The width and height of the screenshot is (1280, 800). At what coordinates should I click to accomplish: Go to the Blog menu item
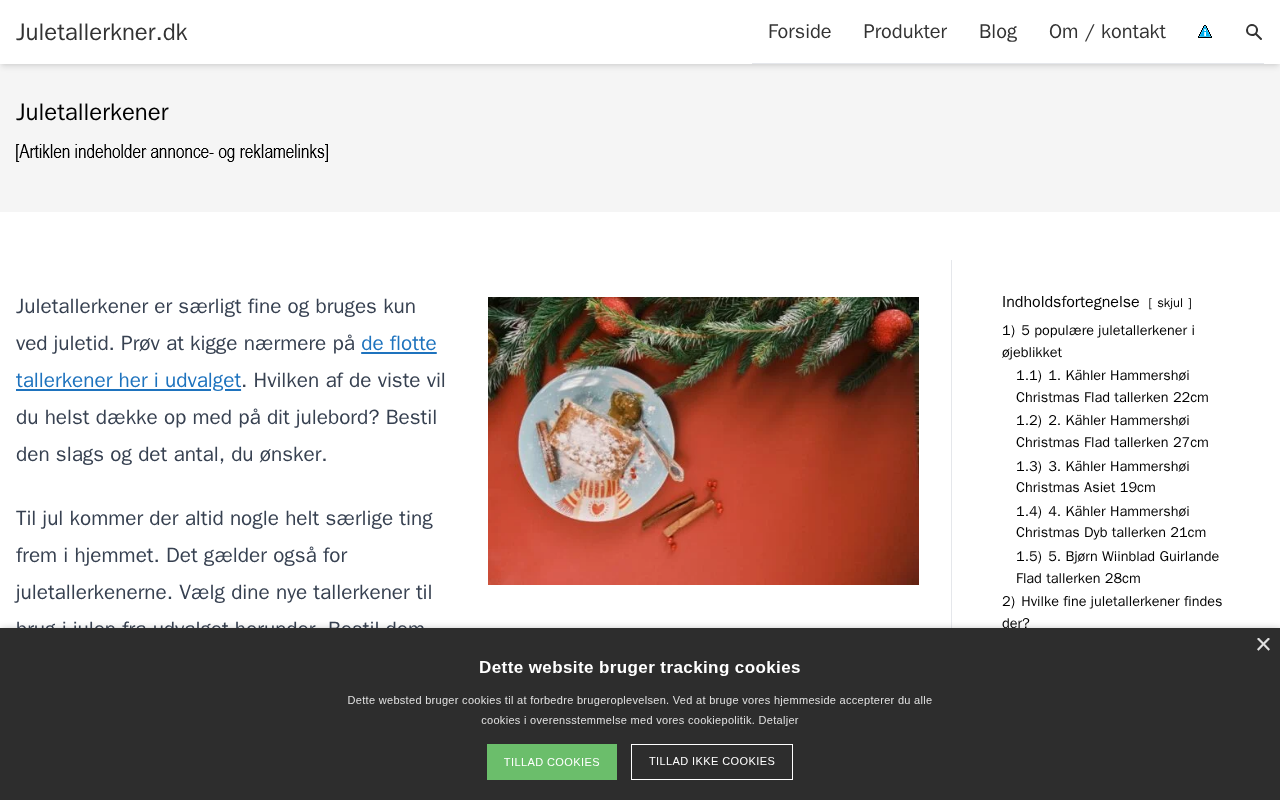point(998,32)
